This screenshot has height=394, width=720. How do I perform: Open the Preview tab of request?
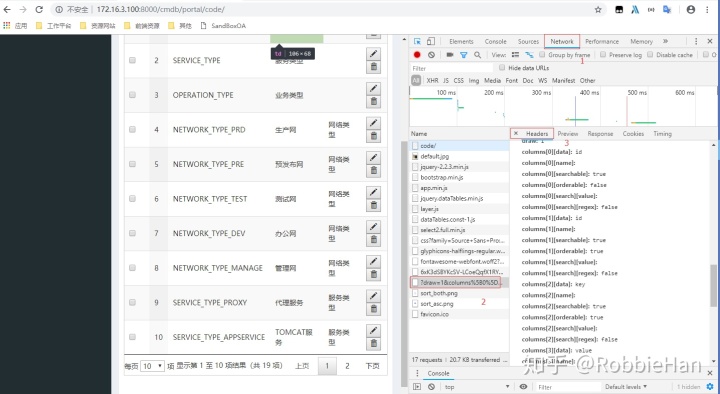(568, 134)
